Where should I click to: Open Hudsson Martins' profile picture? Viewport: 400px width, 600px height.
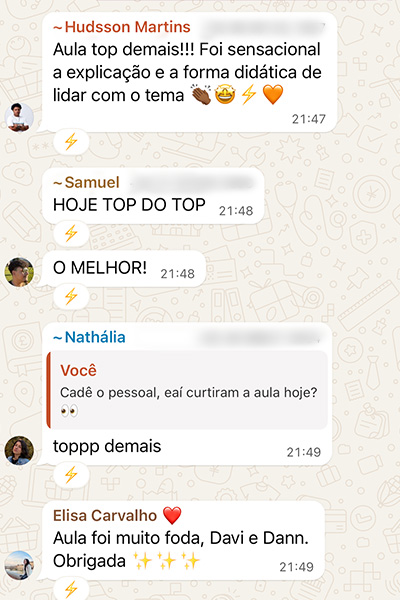click(19, 117)
